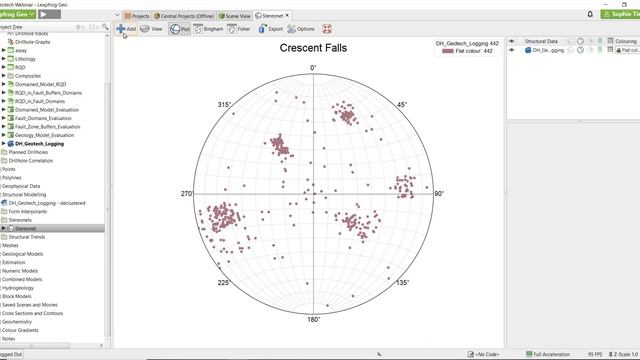This screenshot has width=640, height=360.
Task: Select Structural Modelling in project tree
Action: 24,195
